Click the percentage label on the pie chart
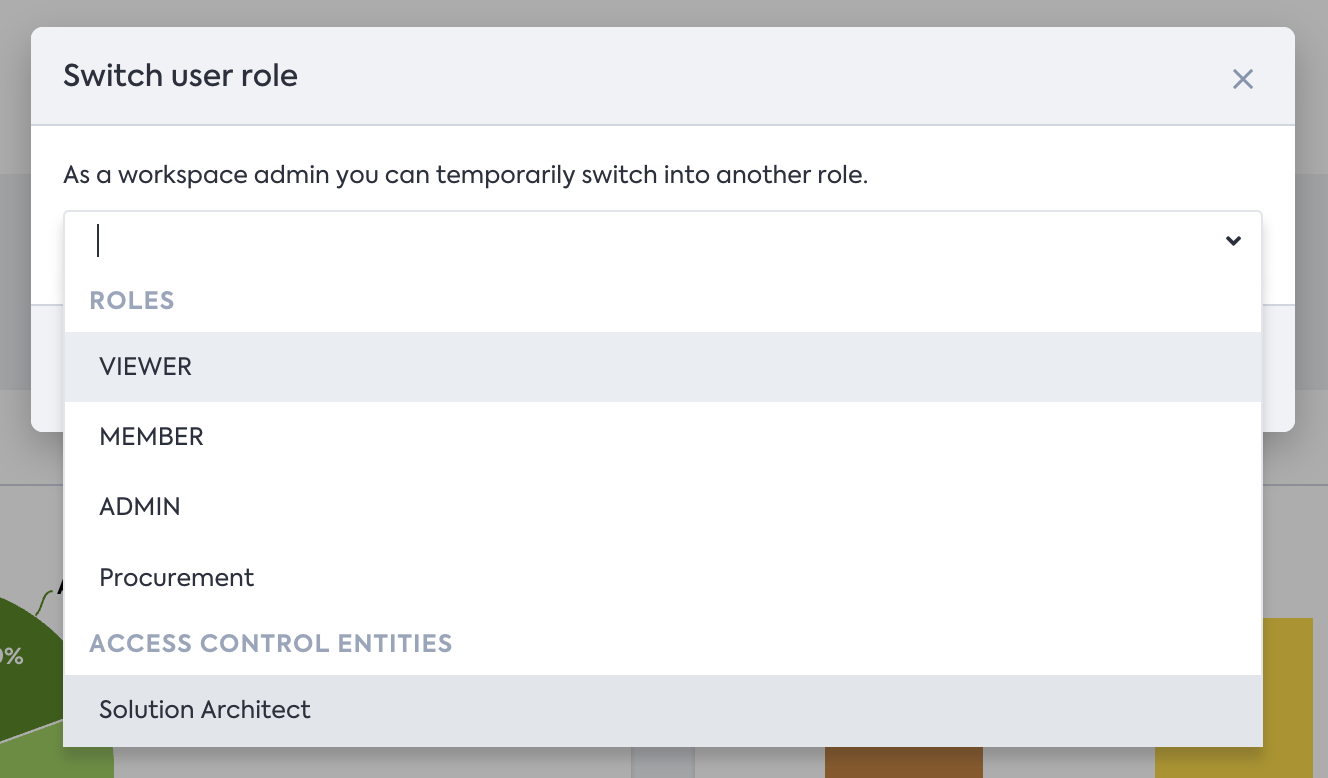Screen dimensions: 1328x778 10,656
